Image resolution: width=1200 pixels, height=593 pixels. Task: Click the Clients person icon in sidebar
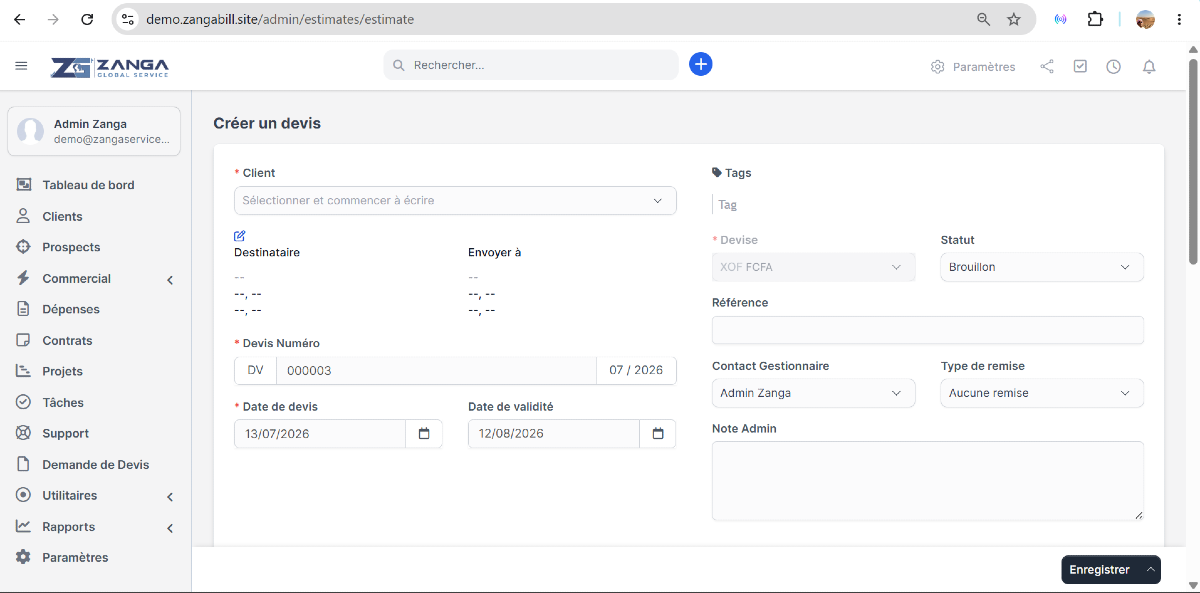pyautogui.click(x=23, y=216)
